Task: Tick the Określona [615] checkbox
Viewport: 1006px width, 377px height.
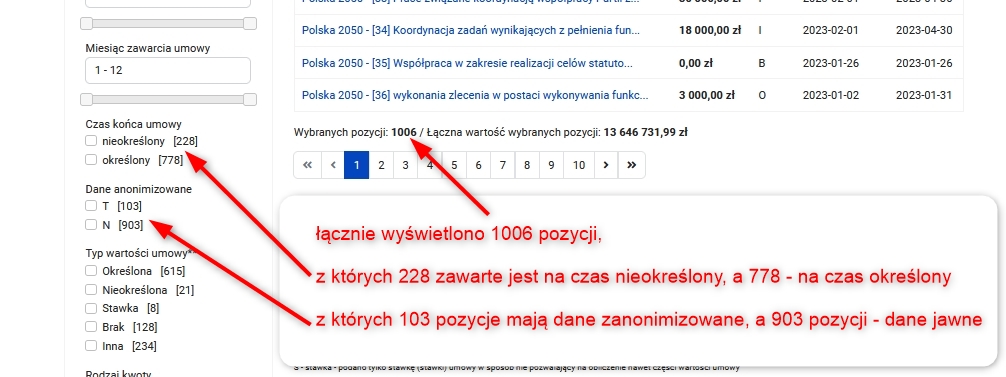Action: pyautogui.click(x=91, y=271)
